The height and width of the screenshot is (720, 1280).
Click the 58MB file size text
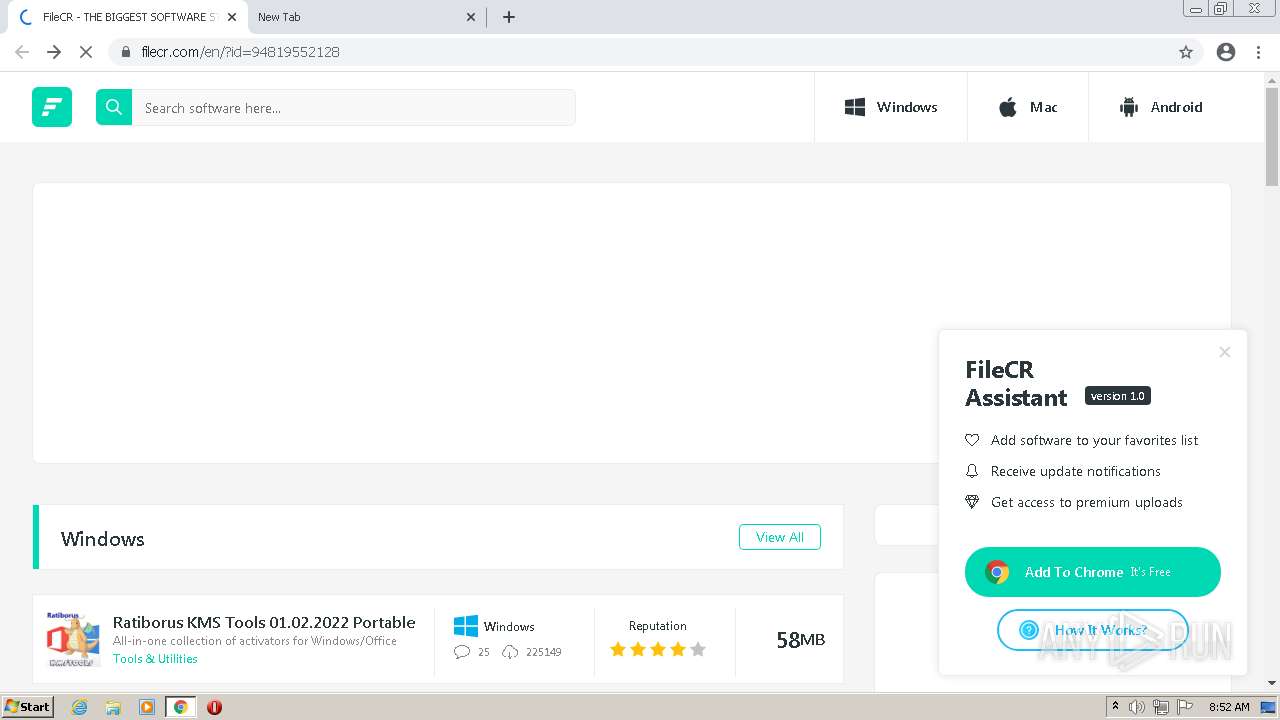tap(800, 640)
